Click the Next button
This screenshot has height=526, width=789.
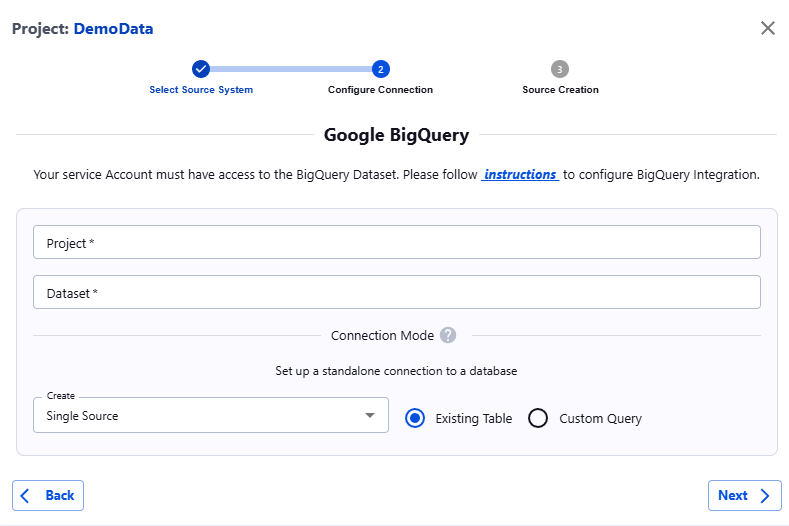(744, 495)
